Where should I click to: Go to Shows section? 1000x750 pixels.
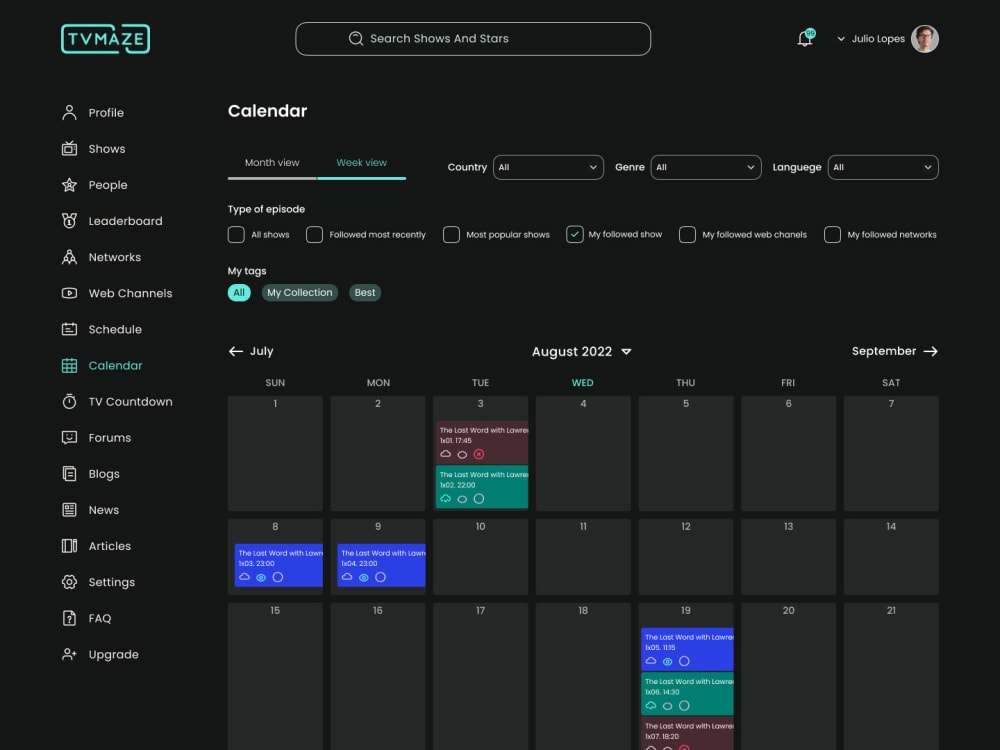pyautogui.click(x=94, y=149)
